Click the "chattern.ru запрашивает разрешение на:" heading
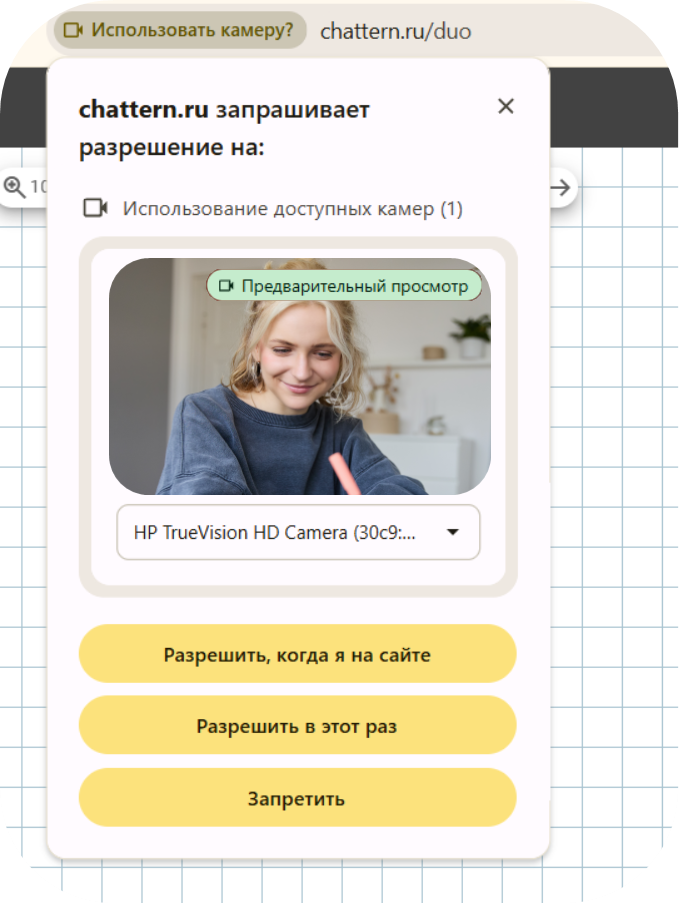Image resolution: width=679 pixels, height=903 pixels. click(x=224, y=128)
